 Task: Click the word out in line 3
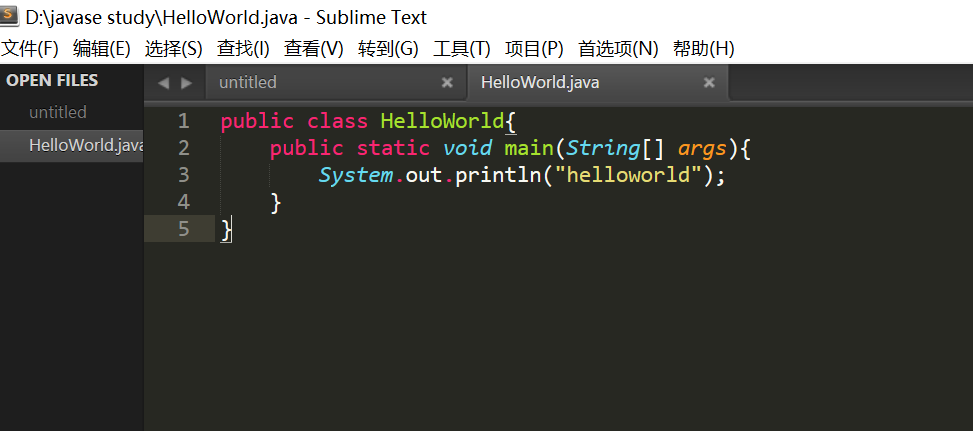coord(424,176)
